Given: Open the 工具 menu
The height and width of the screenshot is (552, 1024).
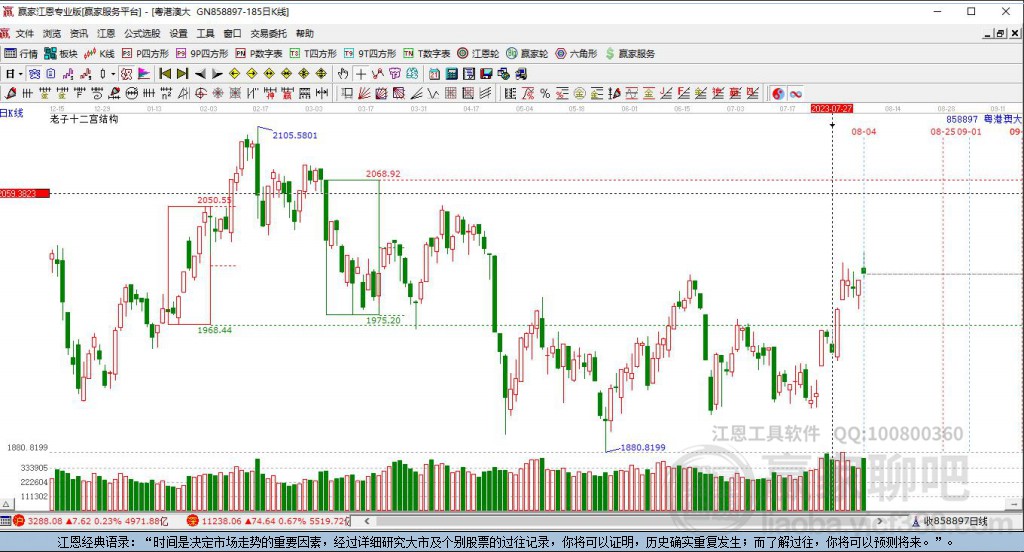Looking at the screenshot, I should pos(205,33).
